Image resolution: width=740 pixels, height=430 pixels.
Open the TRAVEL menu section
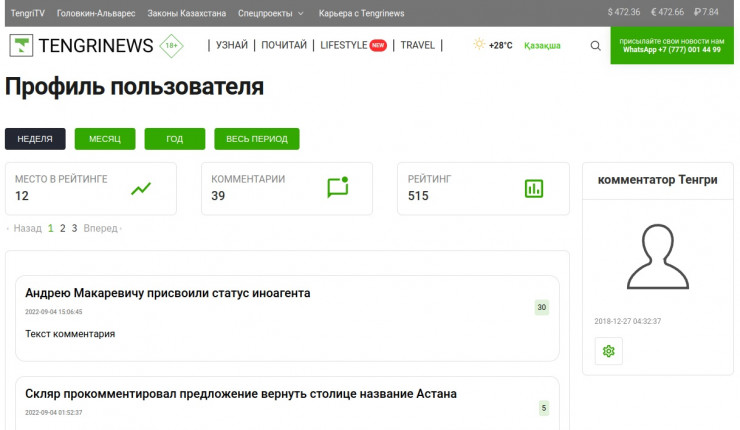[x=417, y=45]
